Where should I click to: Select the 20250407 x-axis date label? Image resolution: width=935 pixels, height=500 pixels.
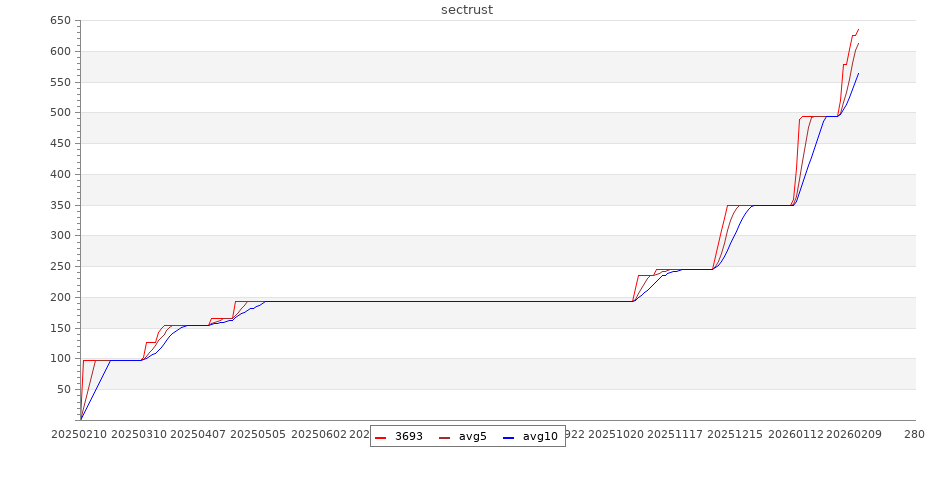(x=199, y=434)
